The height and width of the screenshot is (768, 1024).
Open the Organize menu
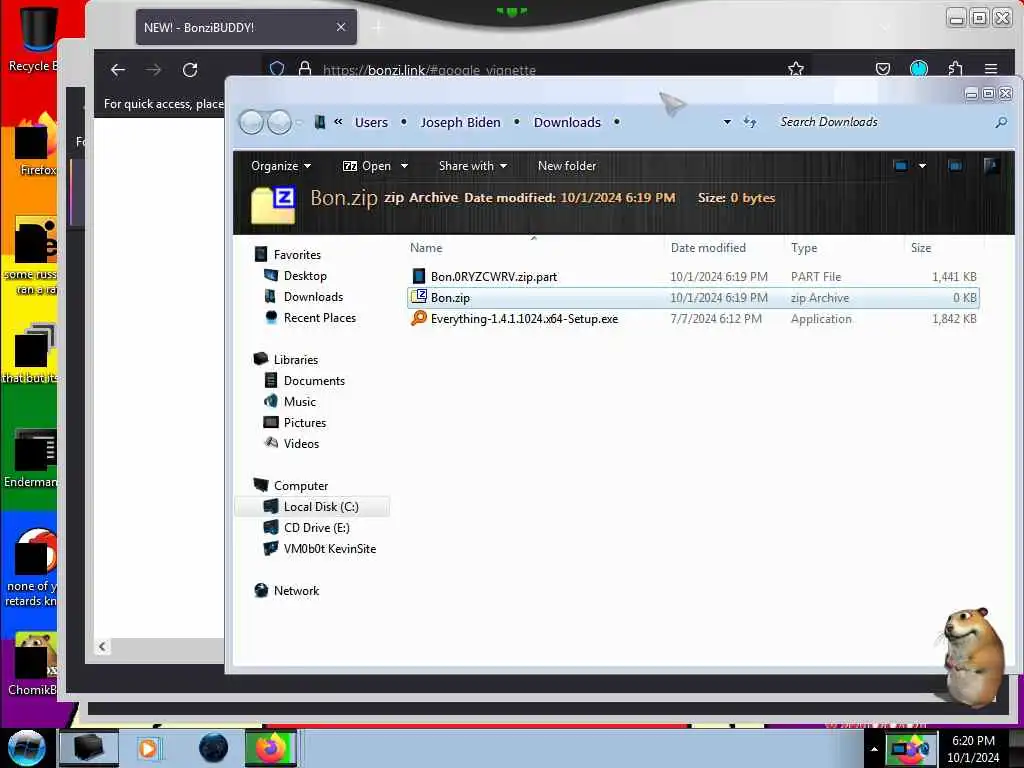(281, 166)
